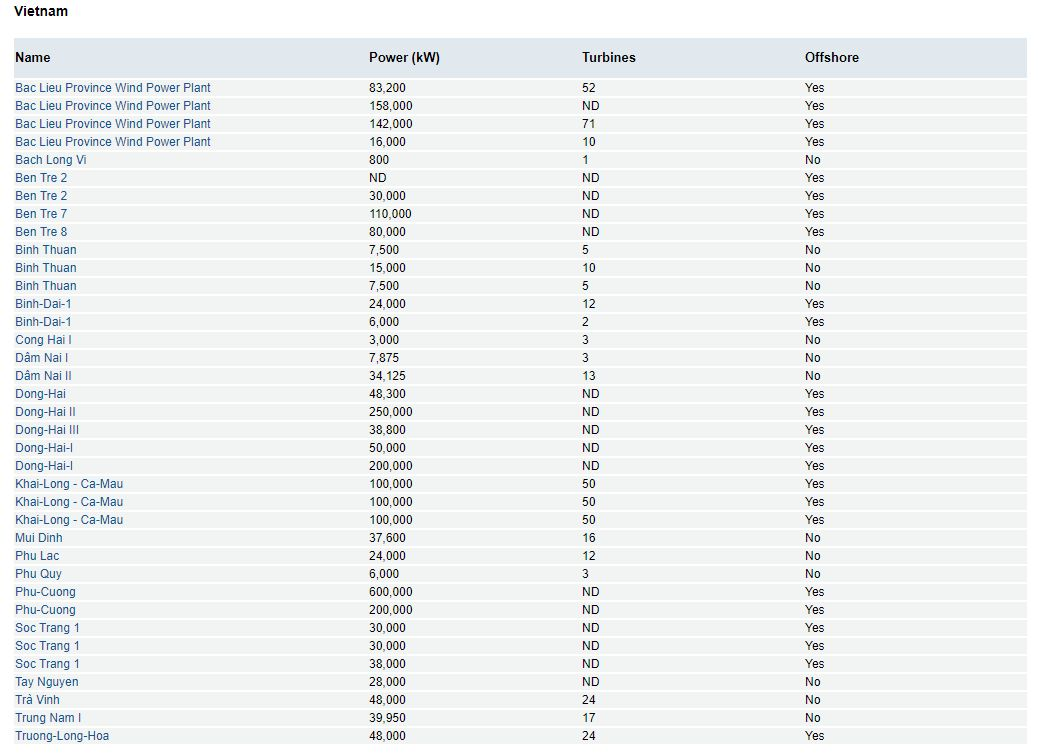Open Soc Trang 1 link with 38,000 kW
Image resolution: width=1038 pixels, height=753 pixels.
click(x=47, y=664)
